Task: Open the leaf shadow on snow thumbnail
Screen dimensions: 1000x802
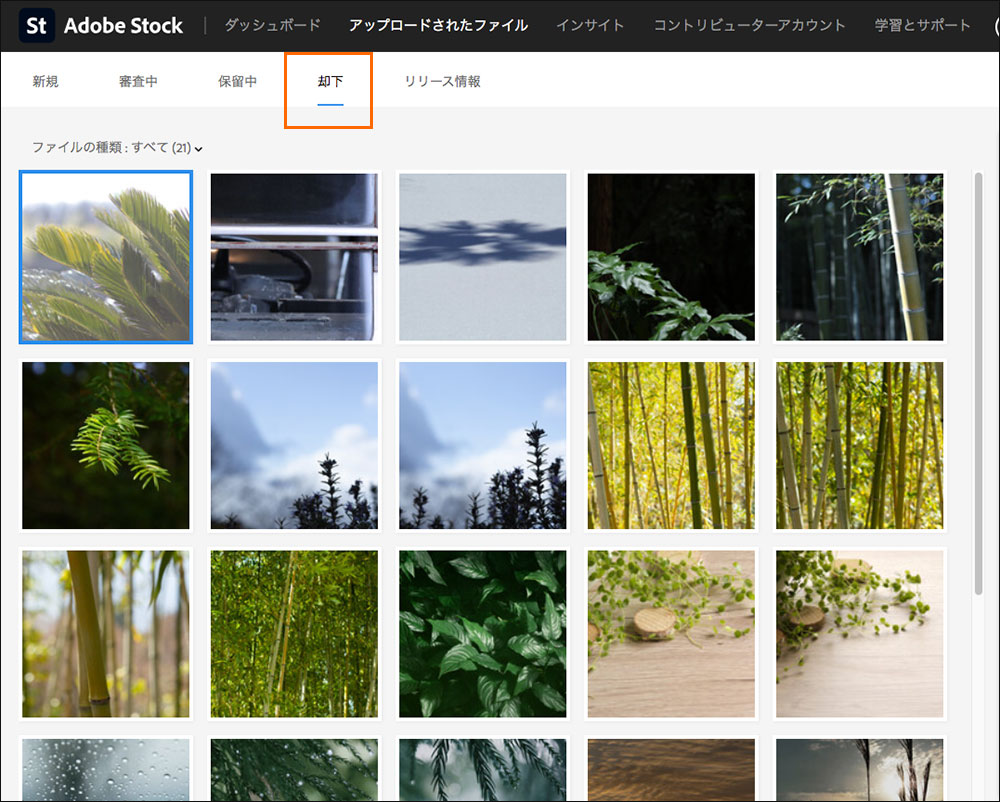Action: click(x=482, y=257)
